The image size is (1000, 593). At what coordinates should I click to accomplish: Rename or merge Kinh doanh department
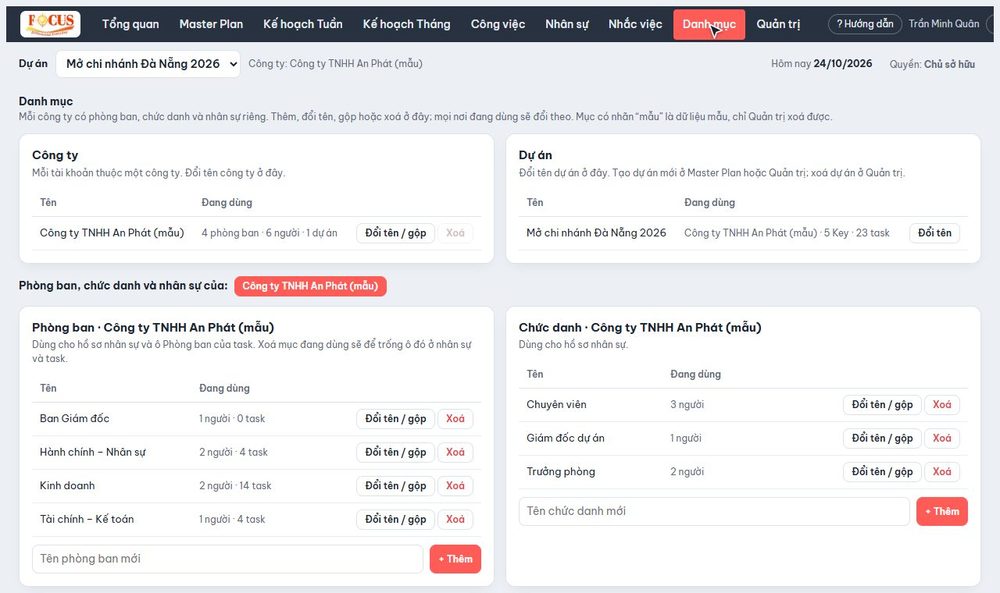395,485
